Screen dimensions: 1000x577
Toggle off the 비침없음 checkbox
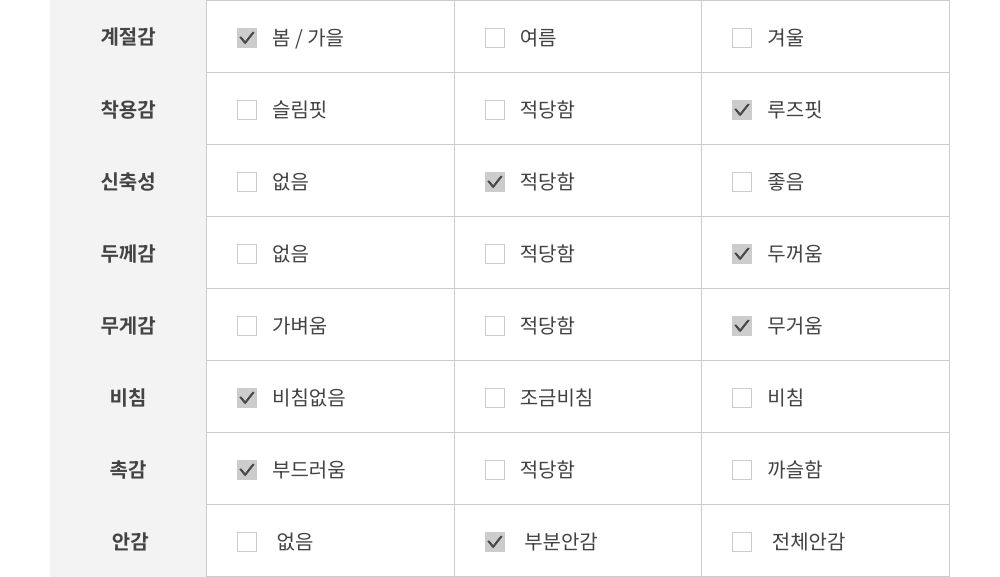(247, 398)
